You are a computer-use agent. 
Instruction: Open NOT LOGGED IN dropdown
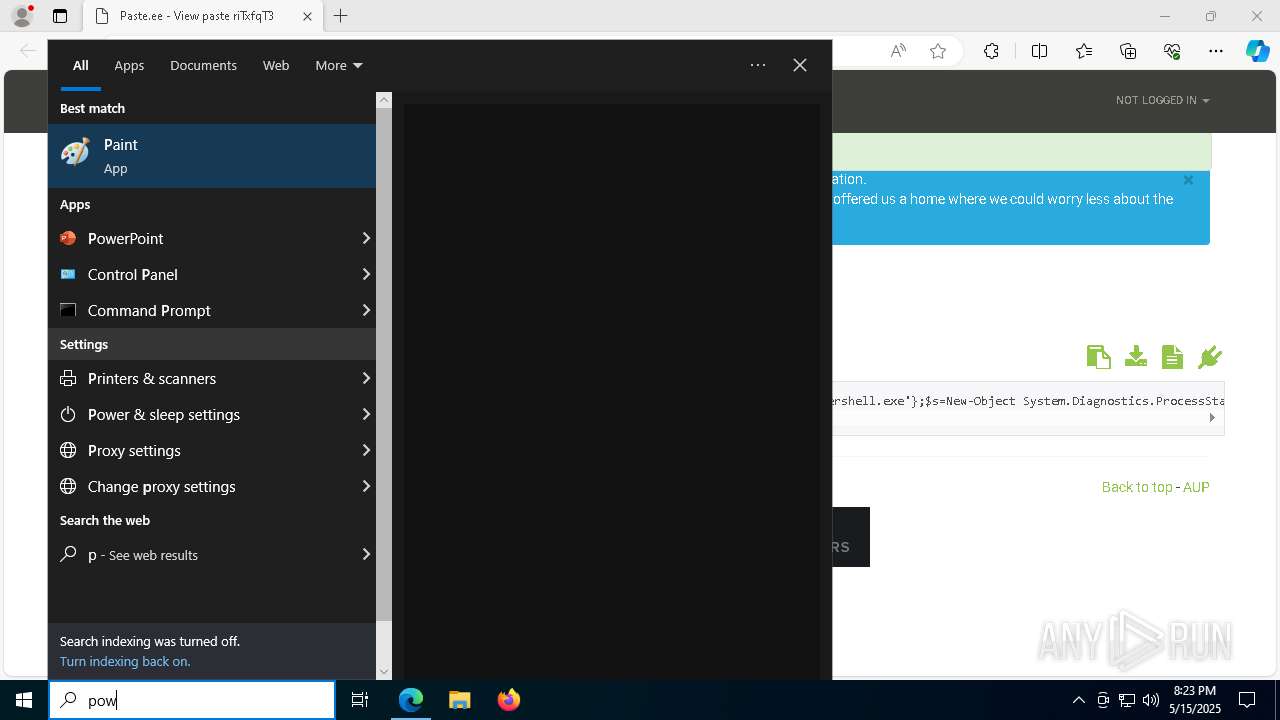(1162, 100)
